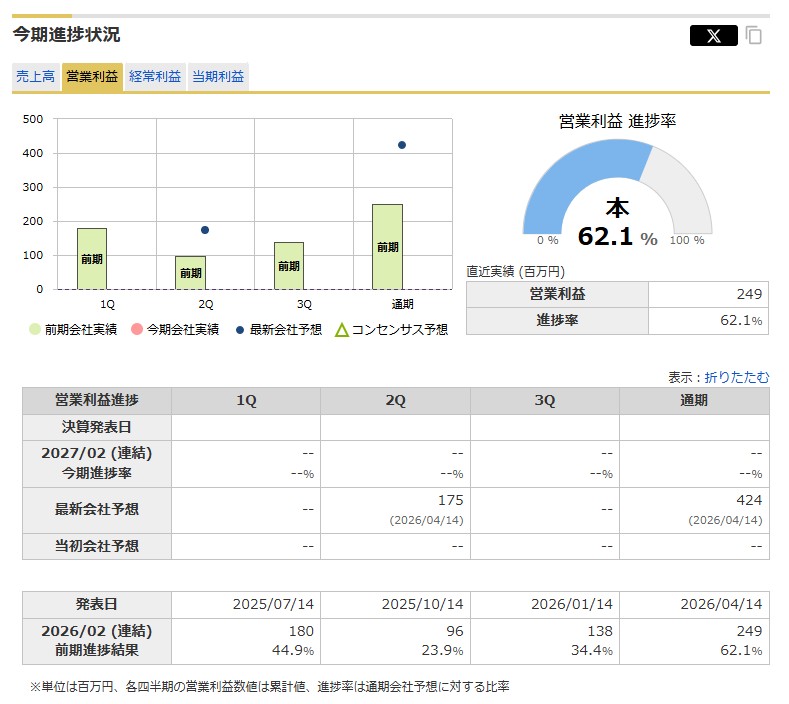The height and width of the screenshot is (704, 789).
Task: Switch to the 売上高 tab
Action: pyautogui.click(x=35, y=76)
